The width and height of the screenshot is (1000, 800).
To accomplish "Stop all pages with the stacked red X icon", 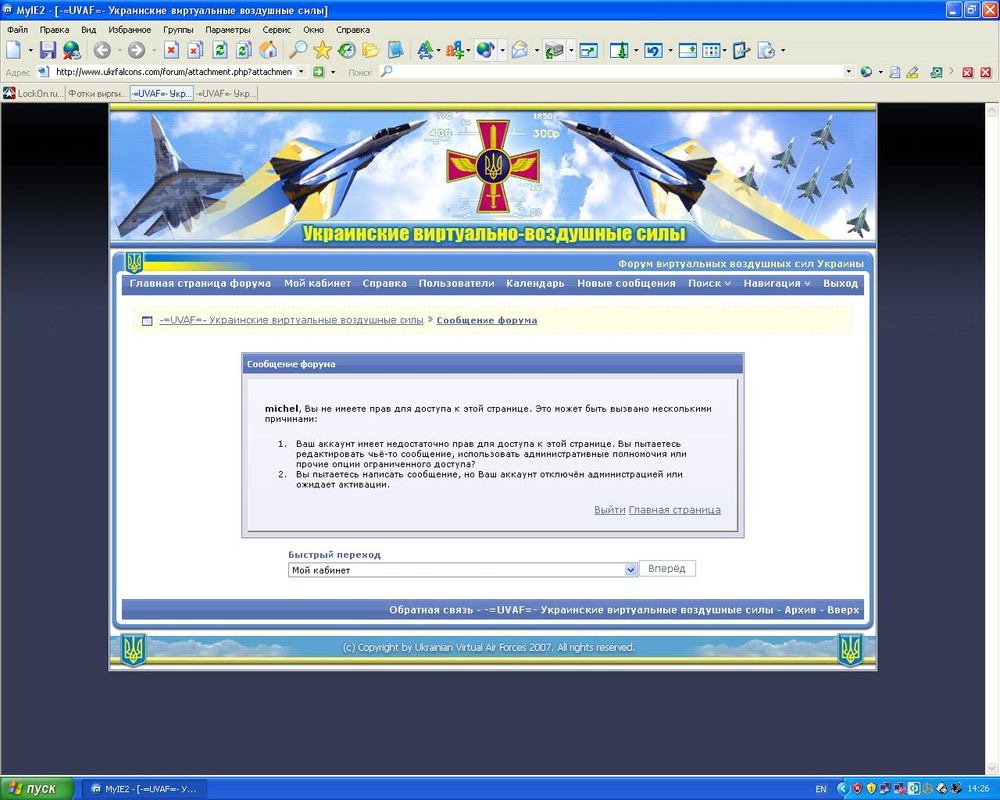I will point(195,50).
